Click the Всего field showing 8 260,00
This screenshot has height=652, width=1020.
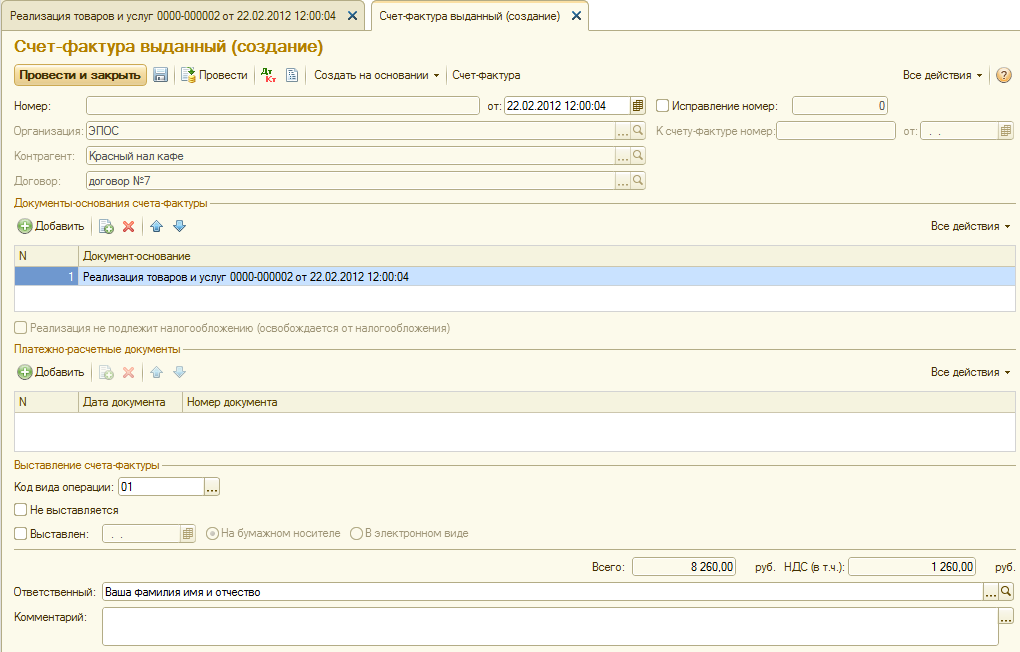684,567
